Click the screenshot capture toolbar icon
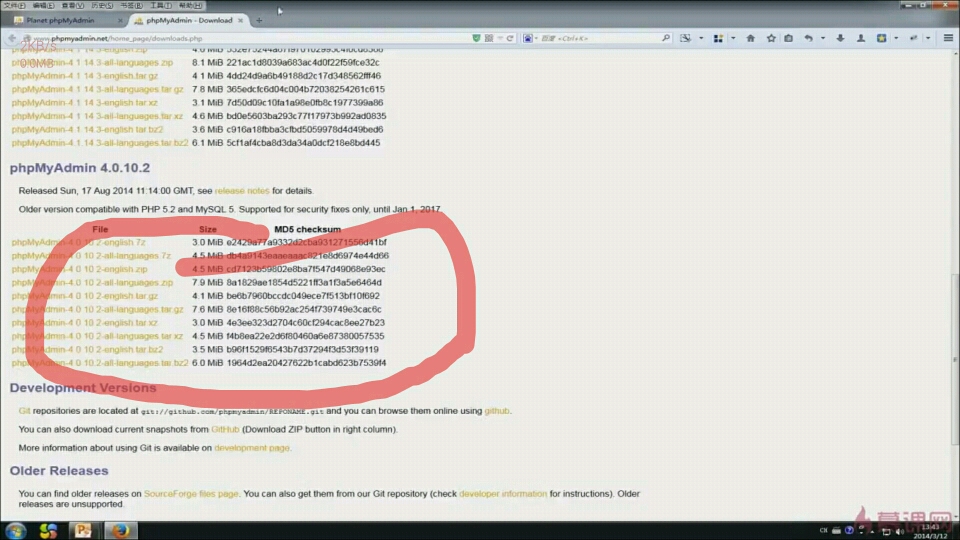Viewport: 960px width, 540px height. pyautogui.click(x=685, y=38)
